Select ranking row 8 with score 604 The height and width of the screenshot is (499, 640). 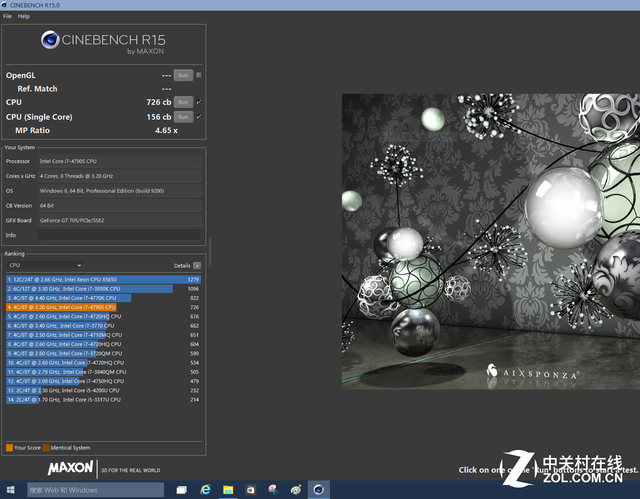tap(103, 344)
